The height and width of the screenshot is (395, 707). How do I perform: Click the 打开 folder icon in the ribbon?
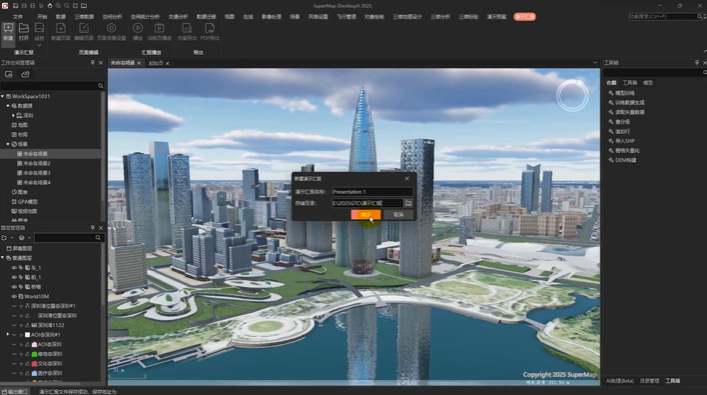tap(24, 28)
